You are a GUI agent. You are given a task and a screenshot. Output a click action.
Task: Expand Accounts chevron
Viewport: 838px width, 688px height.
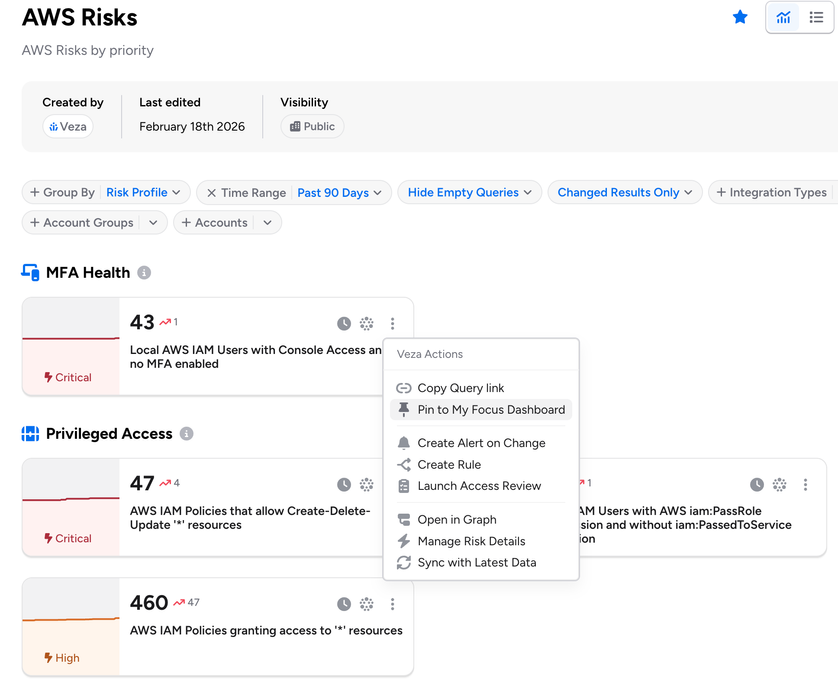pyautogui.click(x=267, y=222)
